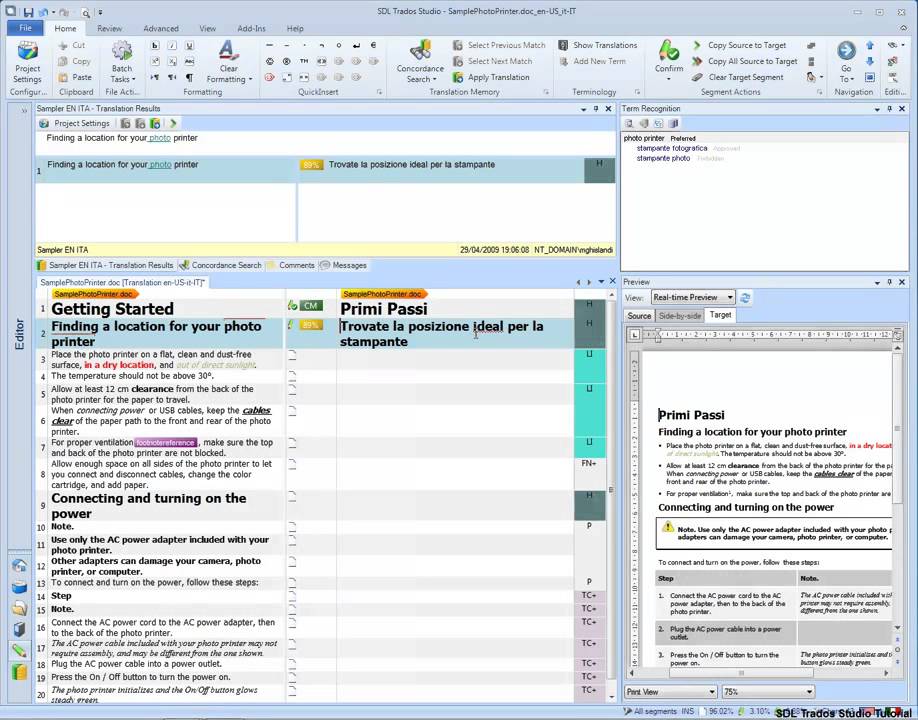Viewport: 918px width, 720px height.
Task: Click Show Translations in Terminology group
Action: 598,45
